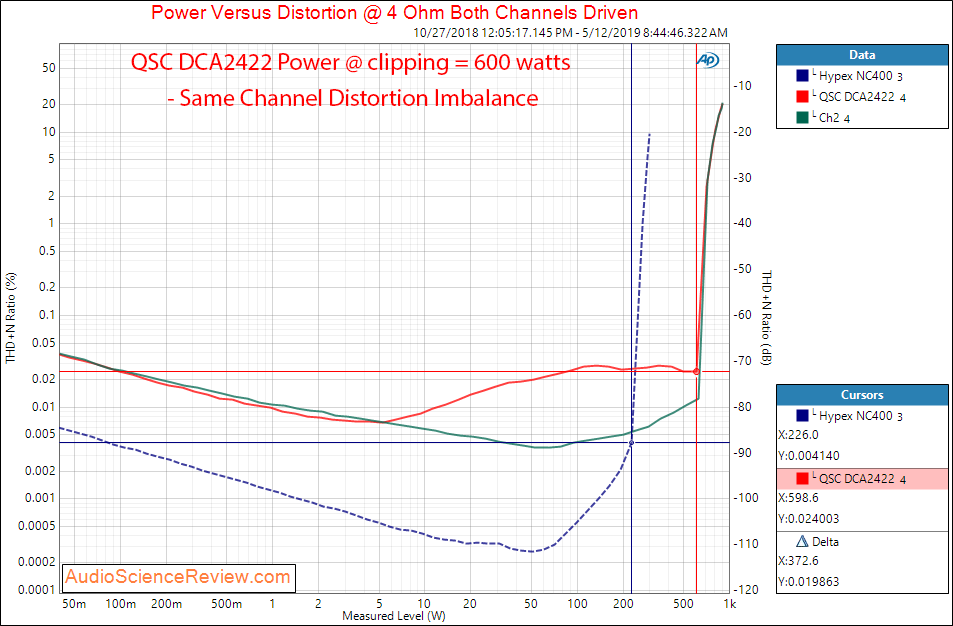Select the blue cursor point on the Hypex curve
Screen dimensions: 953x626
tap(631, 443)
